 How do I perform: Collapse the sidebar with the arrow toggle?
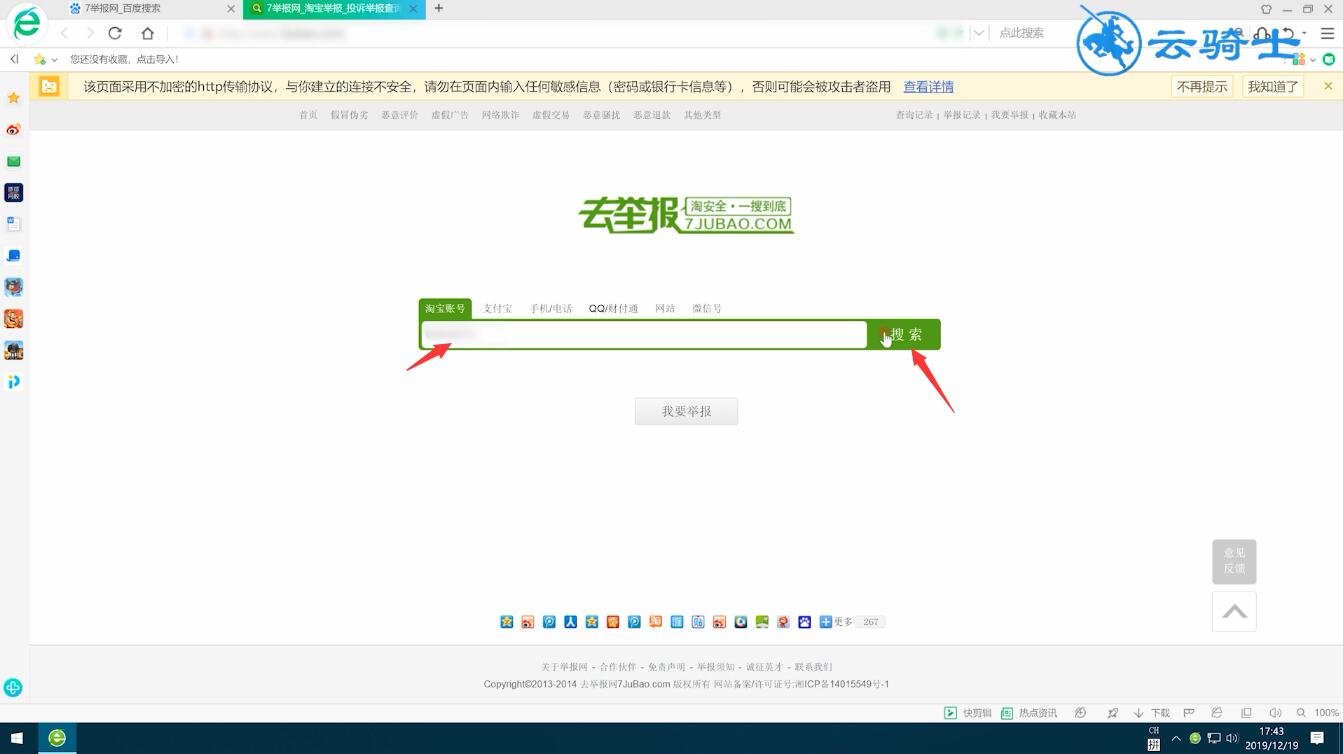14,59
